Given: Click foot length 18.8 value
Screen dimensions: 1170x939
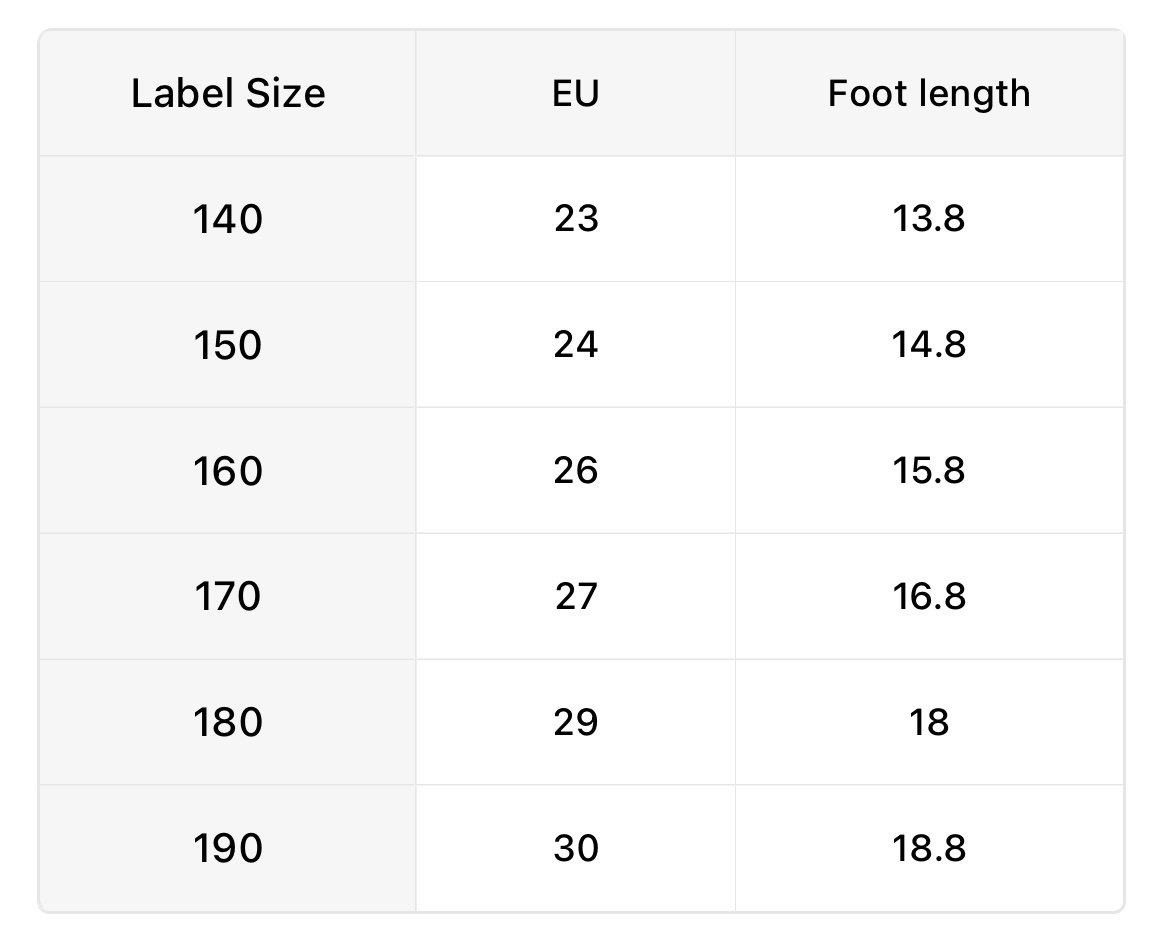Looking at the screenshot, I should [x=929, y=848].
